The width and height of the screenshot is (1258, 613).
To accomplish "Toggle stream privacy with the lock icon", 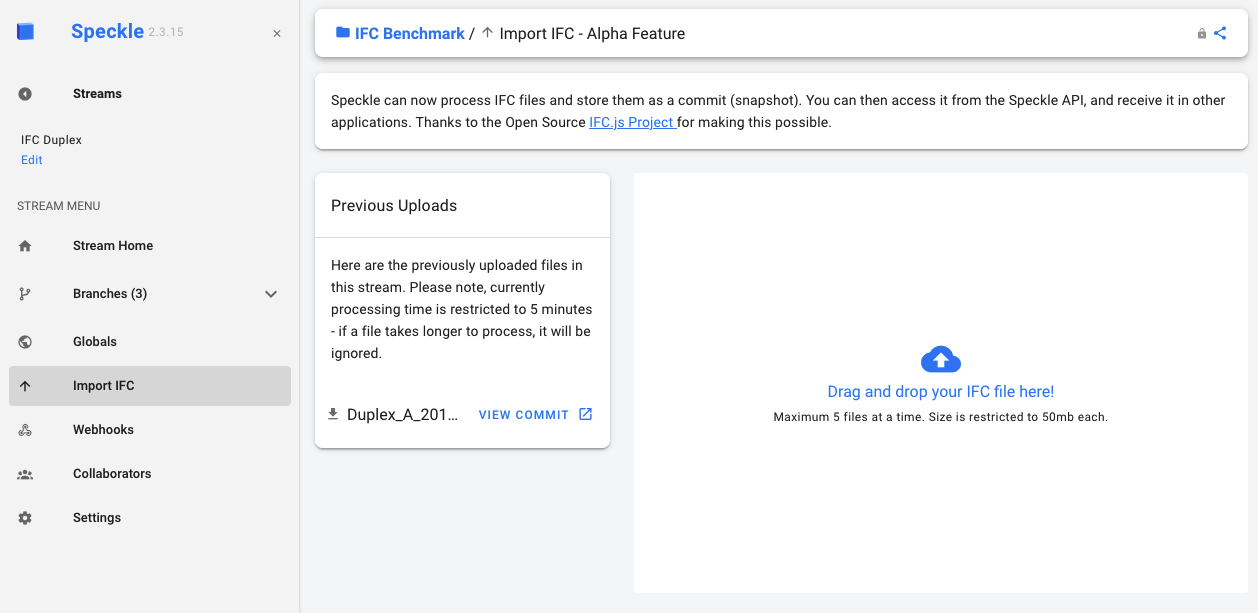I will pyautogui.click(x=1200, y=32).
